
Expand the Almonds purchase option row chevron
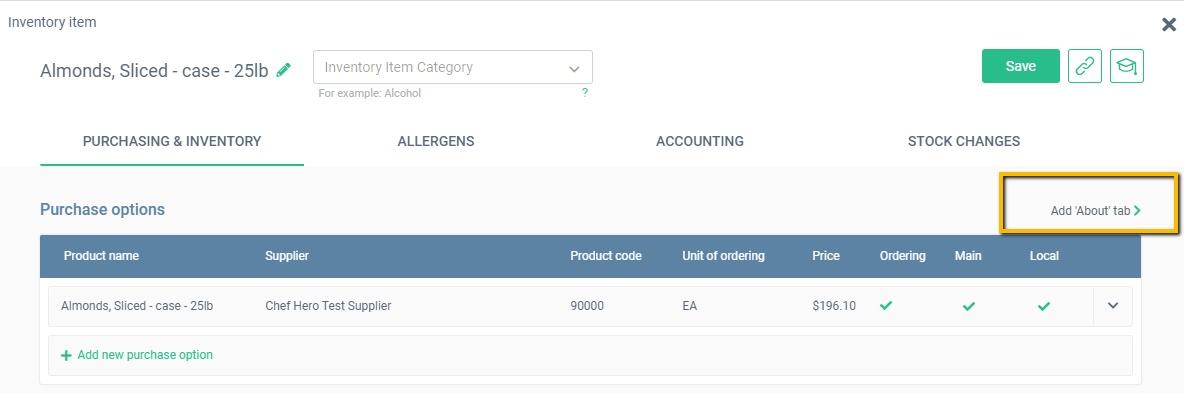point(1112,306)
